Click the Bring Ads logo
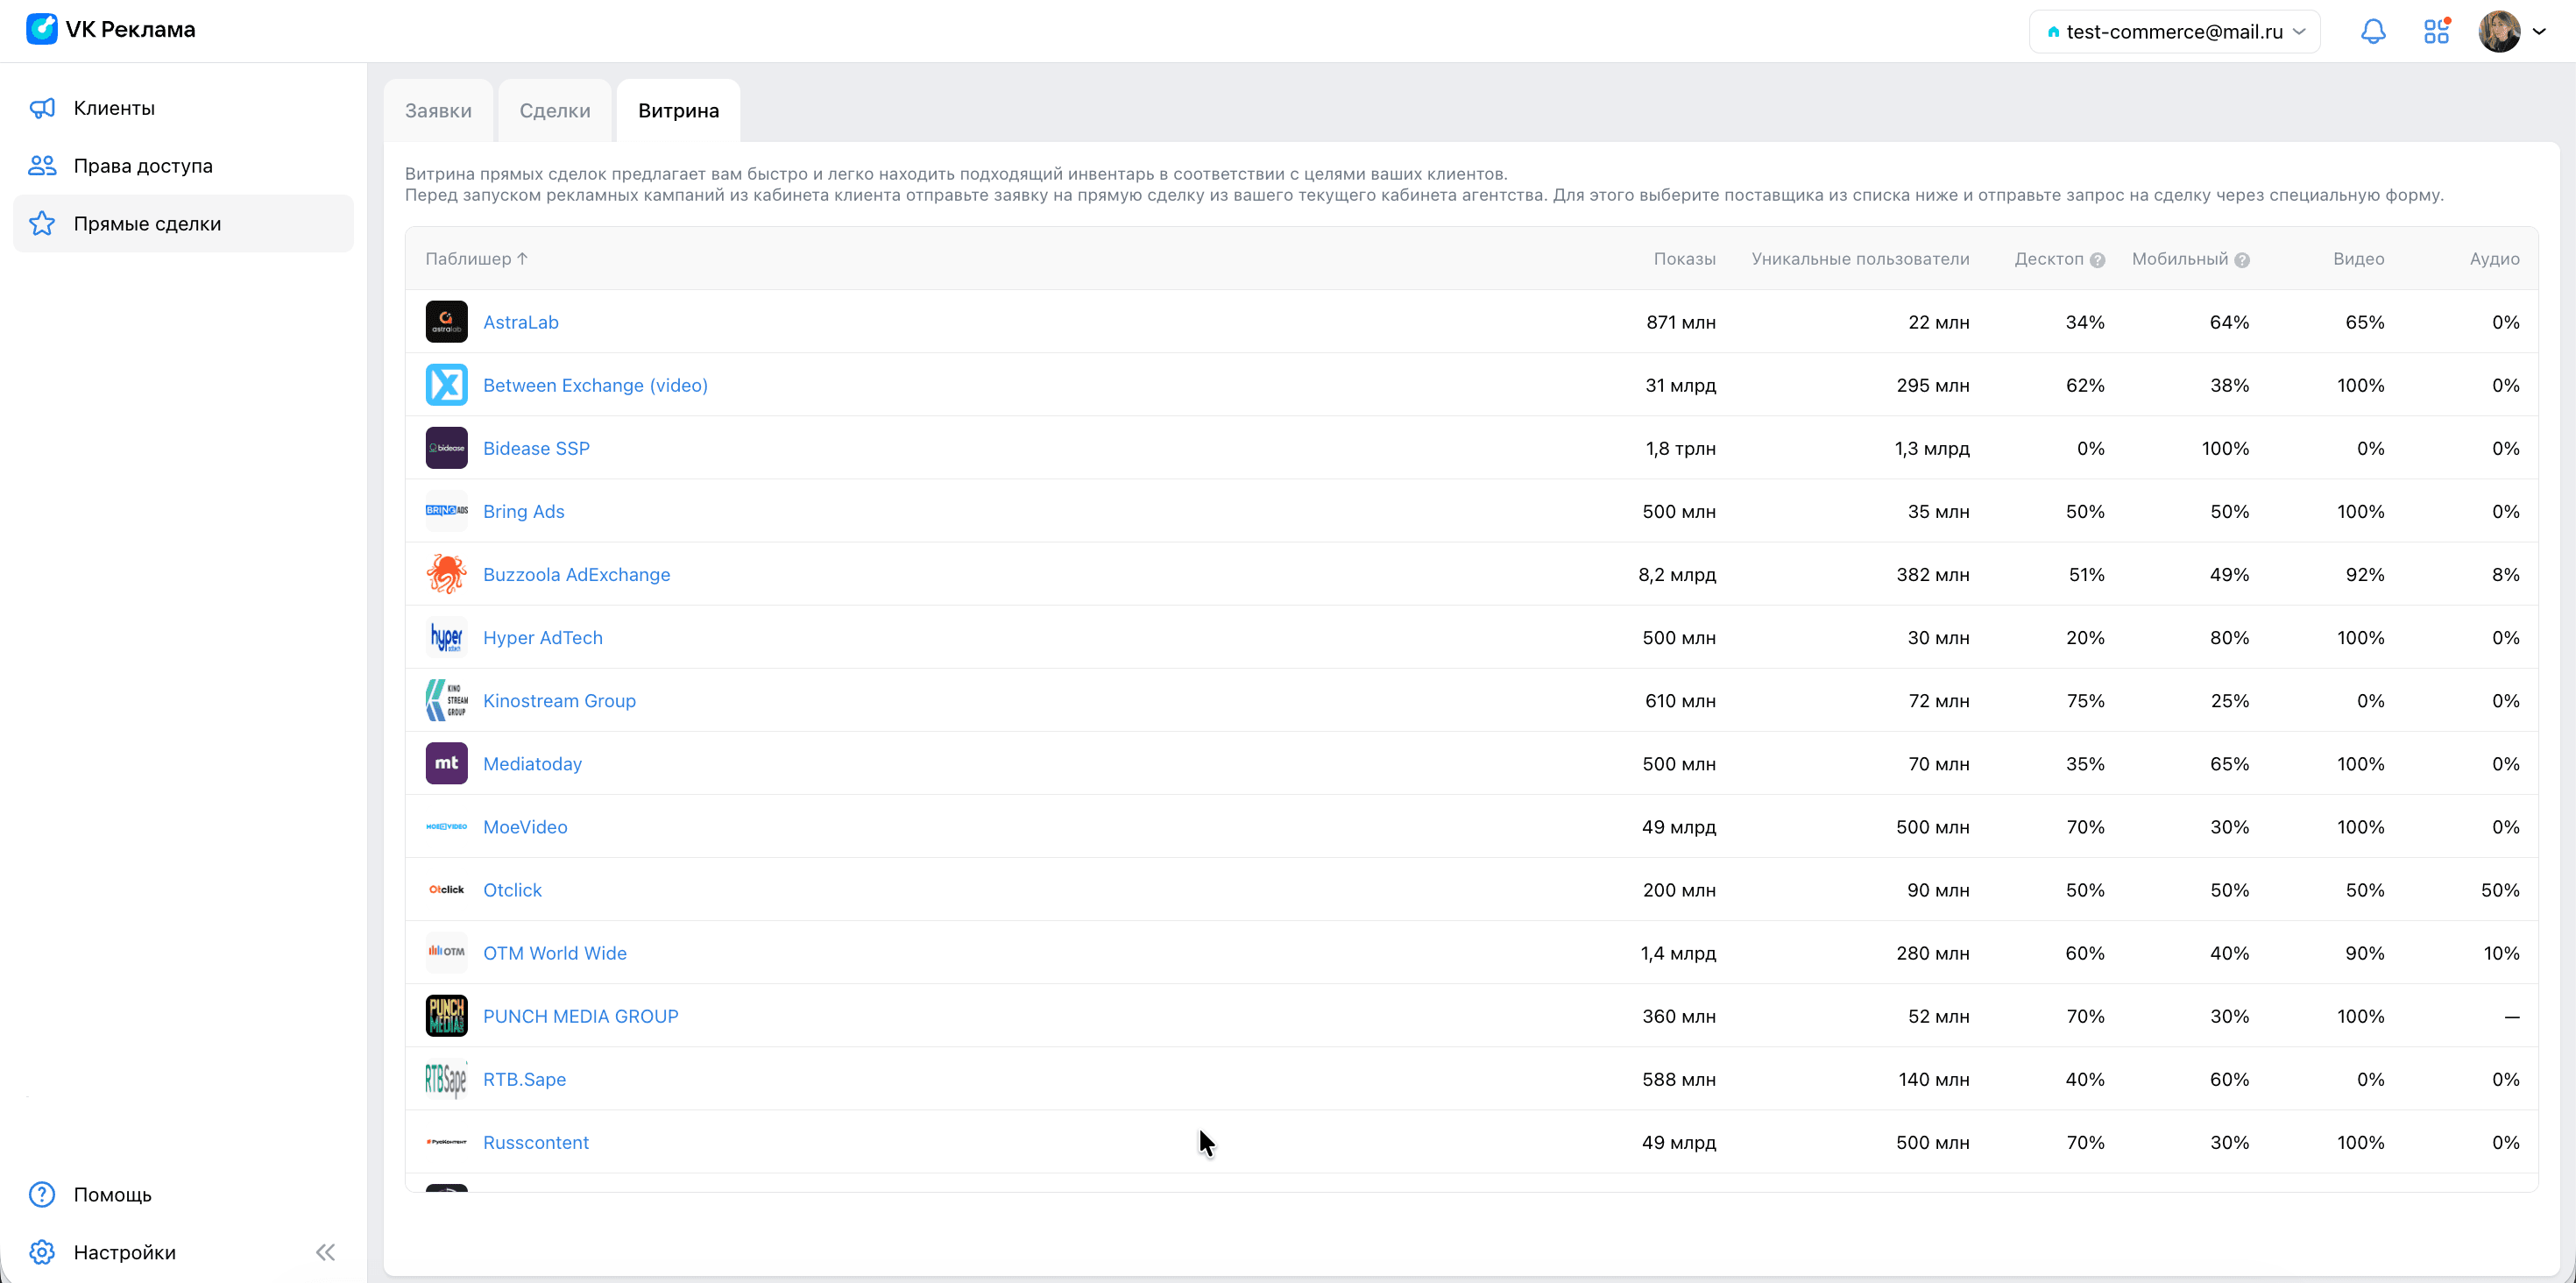2576x1283 pixels. pos(446,511)
